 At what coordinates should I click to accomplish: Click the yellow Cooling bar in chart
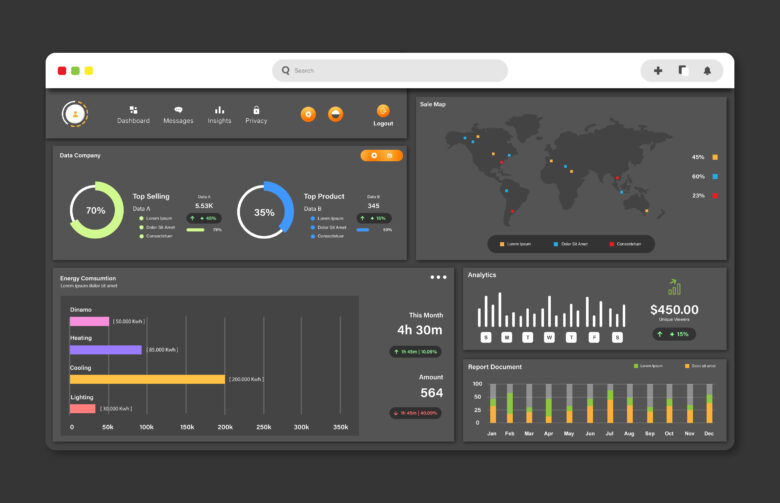(x=147, y=379)
